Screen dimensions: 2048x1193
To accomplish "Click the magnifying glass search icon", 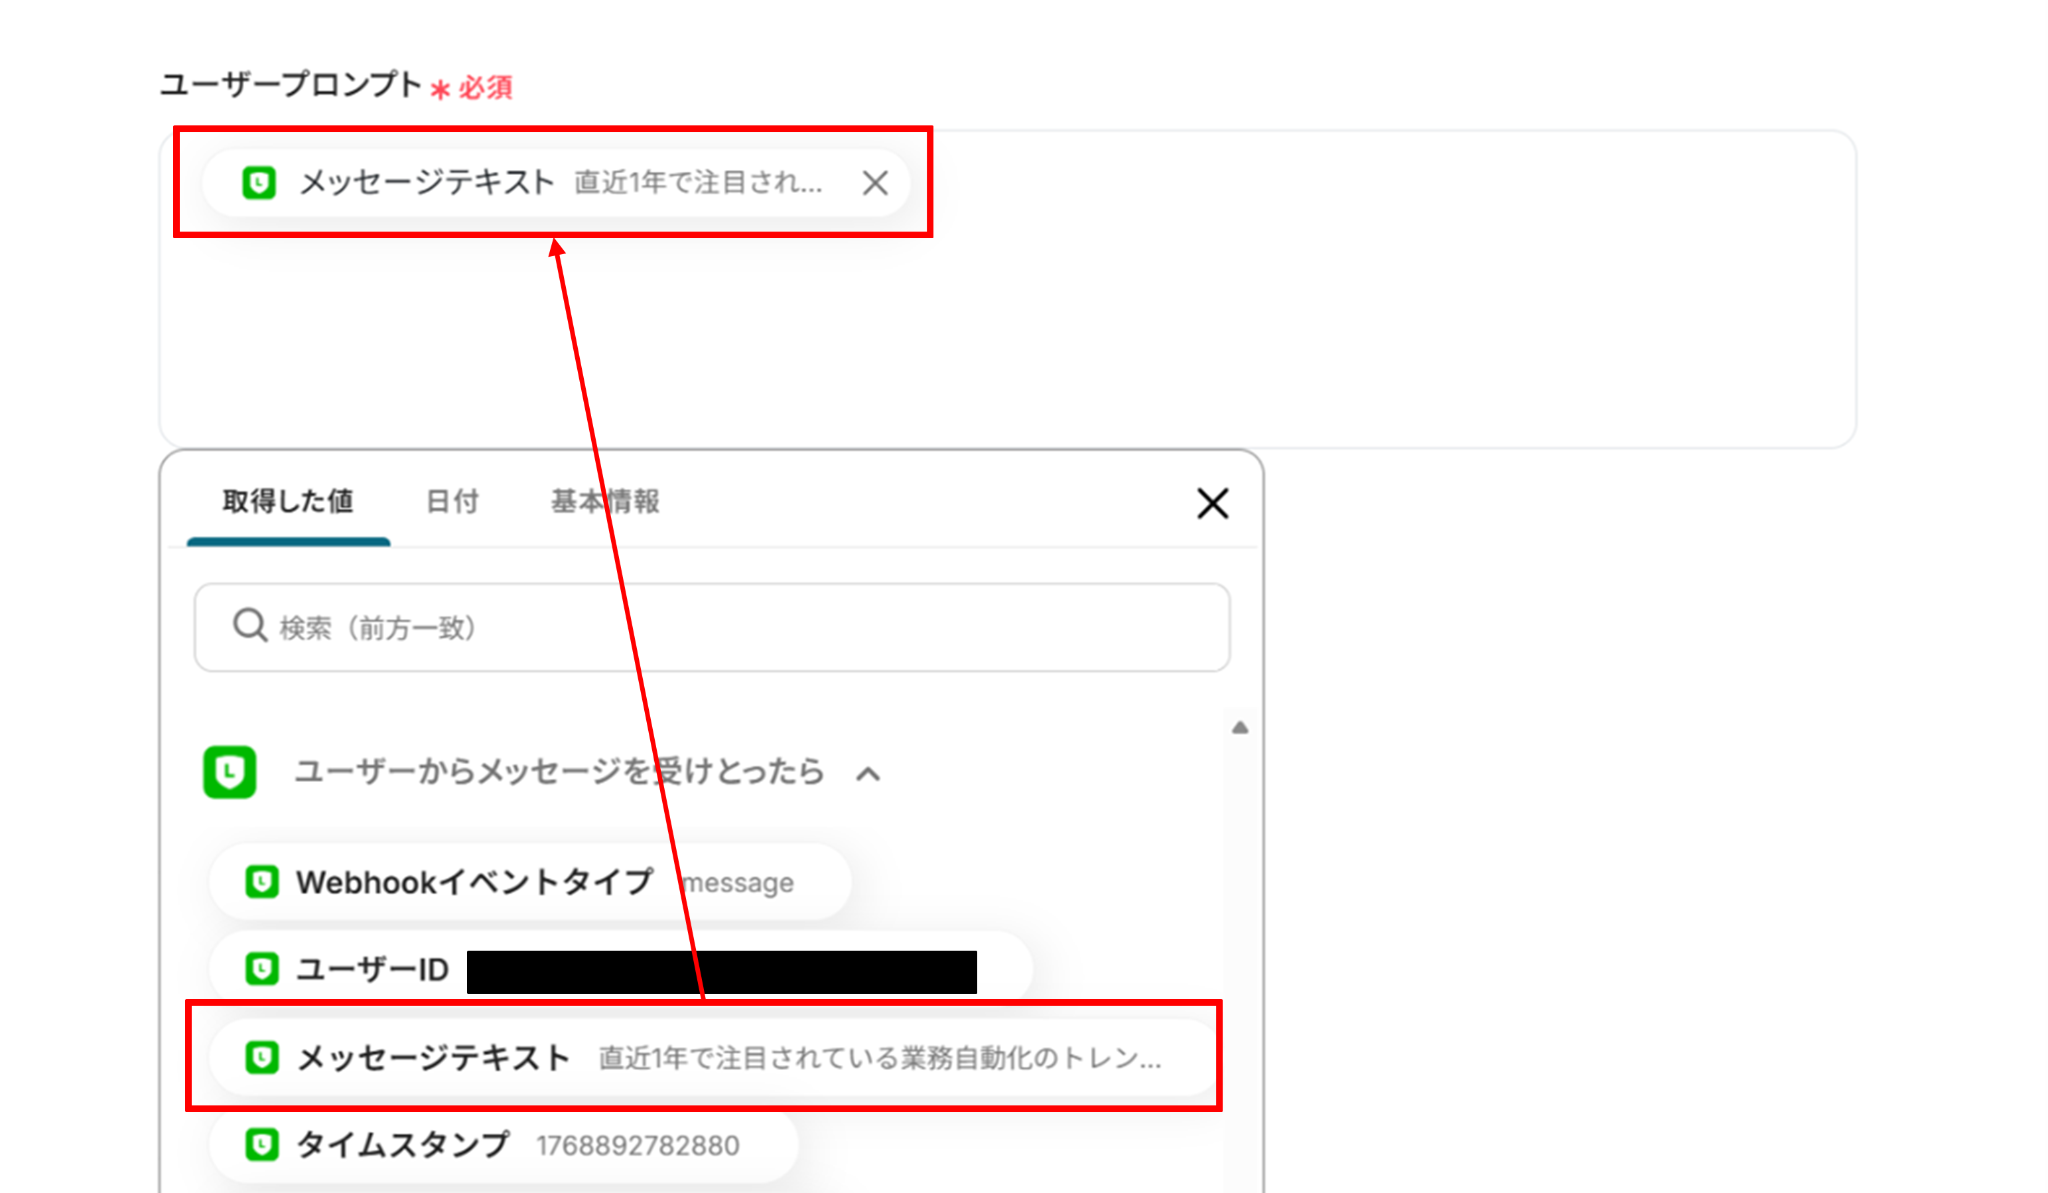I will point(249,626).
